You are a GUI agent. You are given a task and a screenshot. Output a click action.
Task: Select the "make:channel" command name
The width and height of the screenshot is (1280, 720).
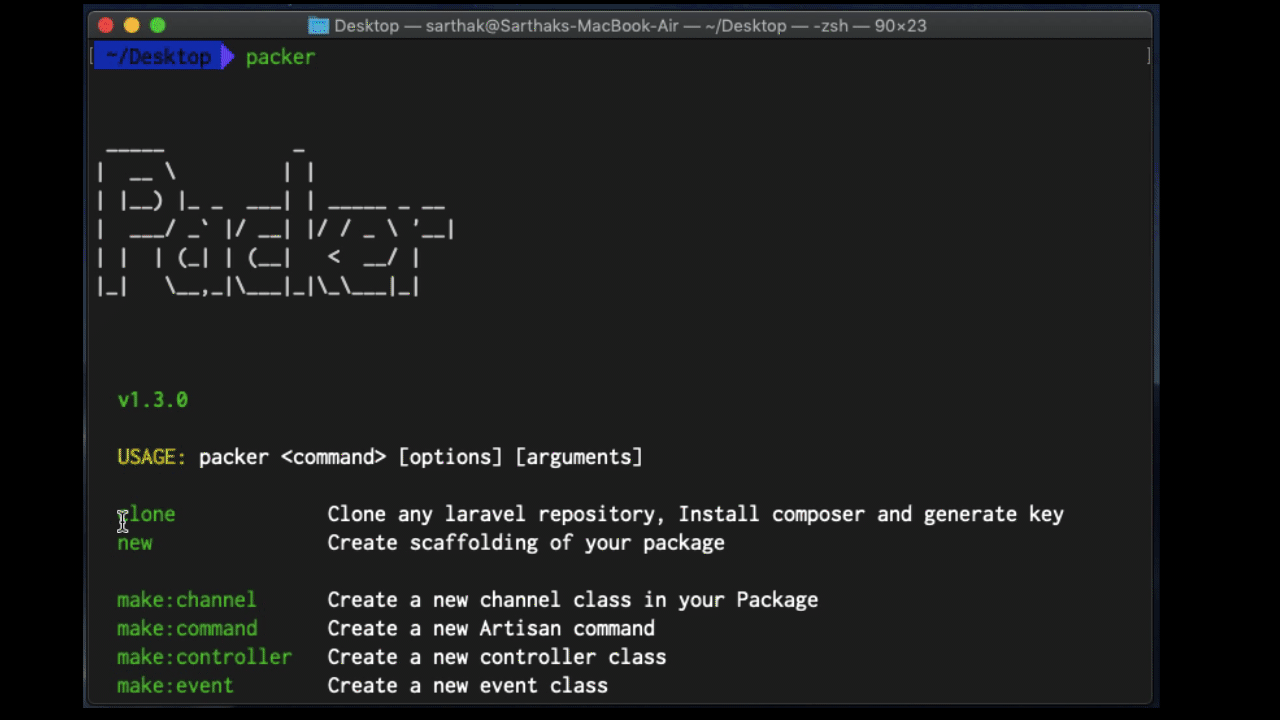[x=187, y=600]
